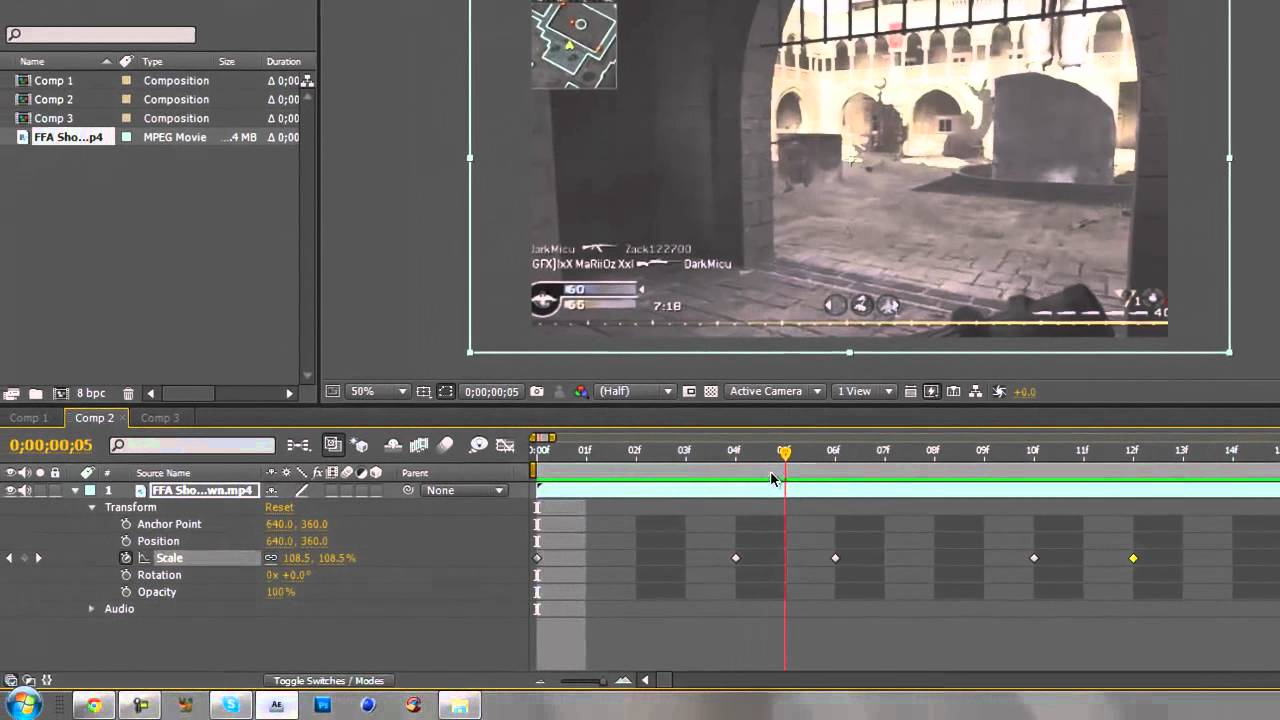The height and width of the screenshot is (720, 1280).
Task: Click the brainstorm icon in timeline
Action: pos(479,445)
